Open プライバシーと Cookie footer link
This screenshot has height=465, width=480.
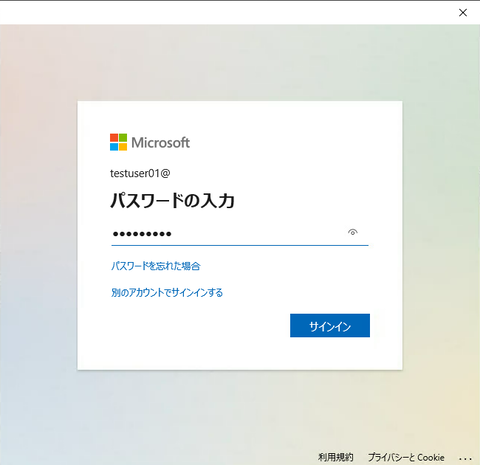point(406,457)
